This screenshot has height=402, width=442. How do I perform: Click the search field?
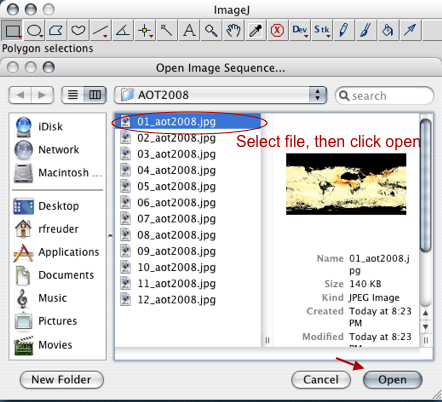[x=384, y=96]
